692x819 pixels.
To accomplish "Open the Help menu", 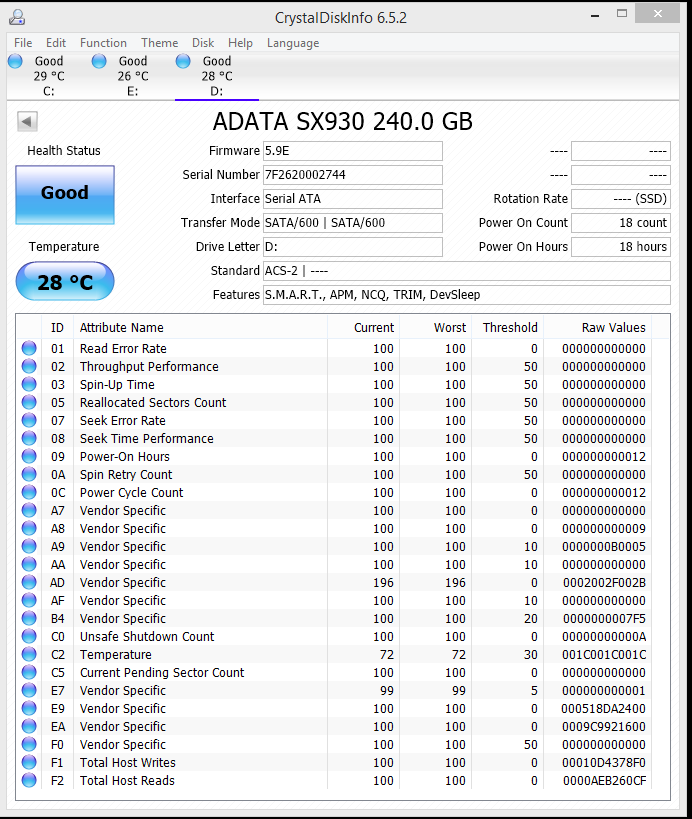I will coord(240,43).
